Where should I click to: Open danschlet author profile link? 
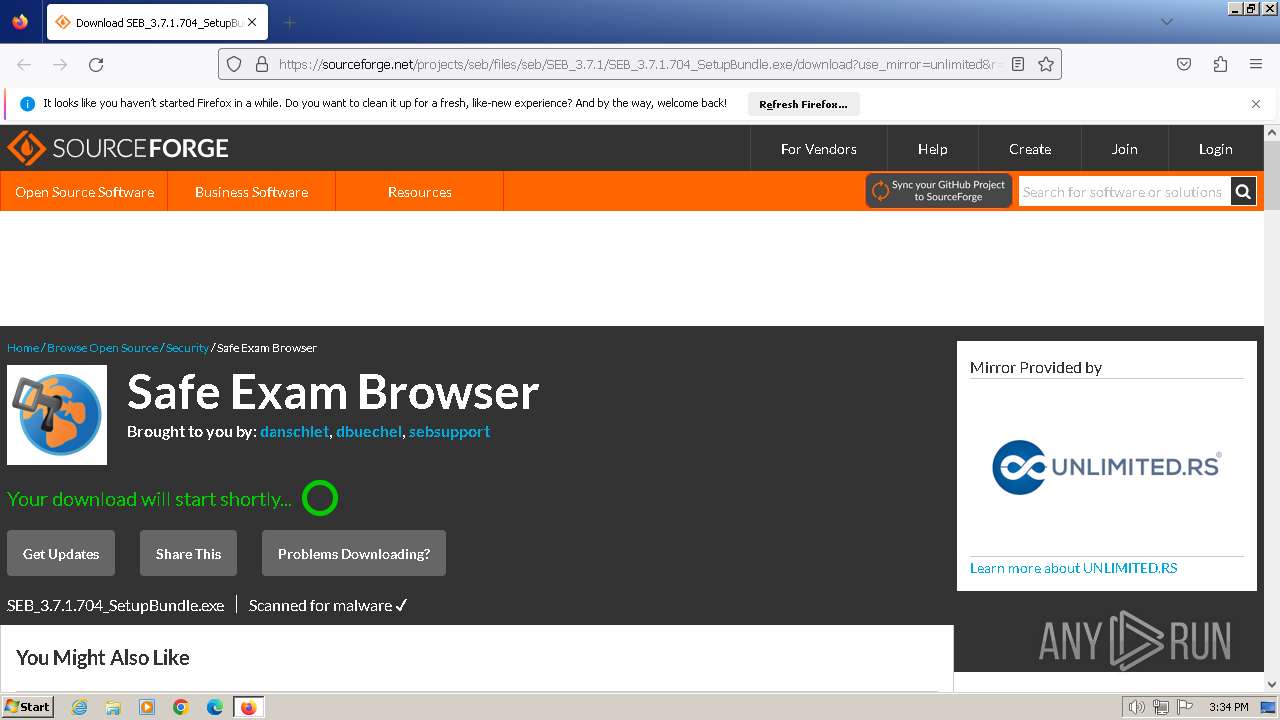294,432
